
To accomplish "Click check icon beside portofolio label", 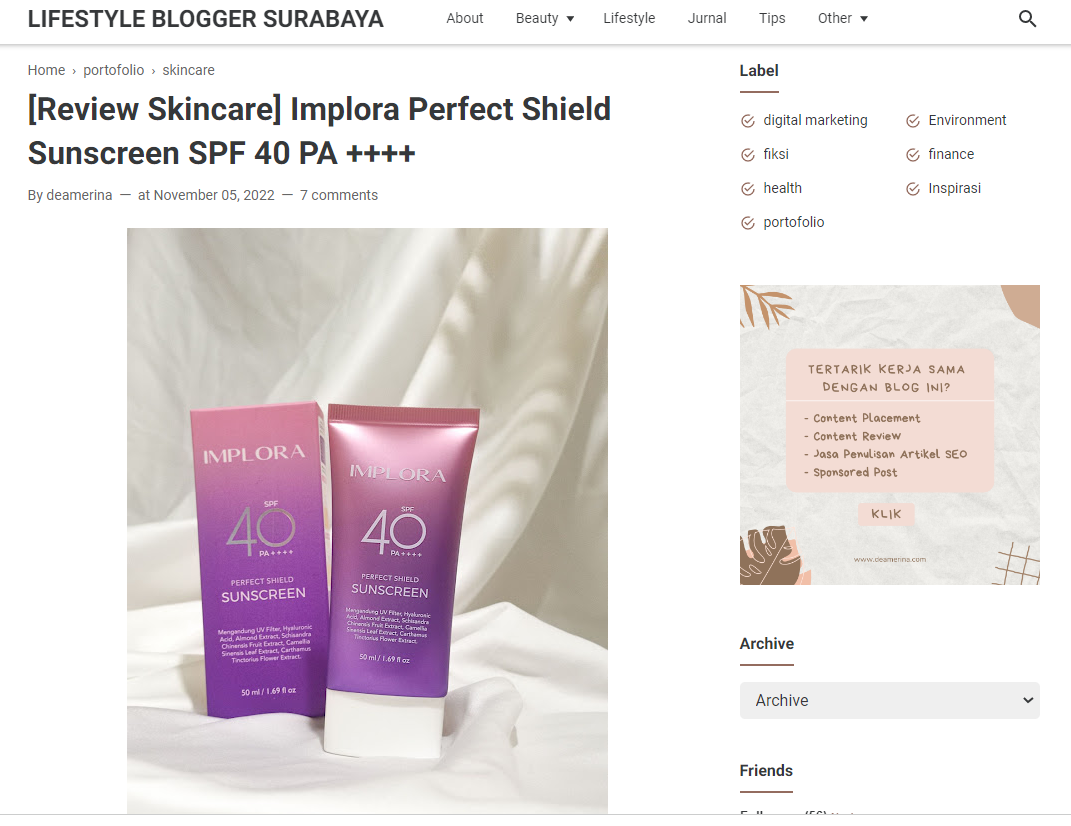I will (x=748, y=223).
